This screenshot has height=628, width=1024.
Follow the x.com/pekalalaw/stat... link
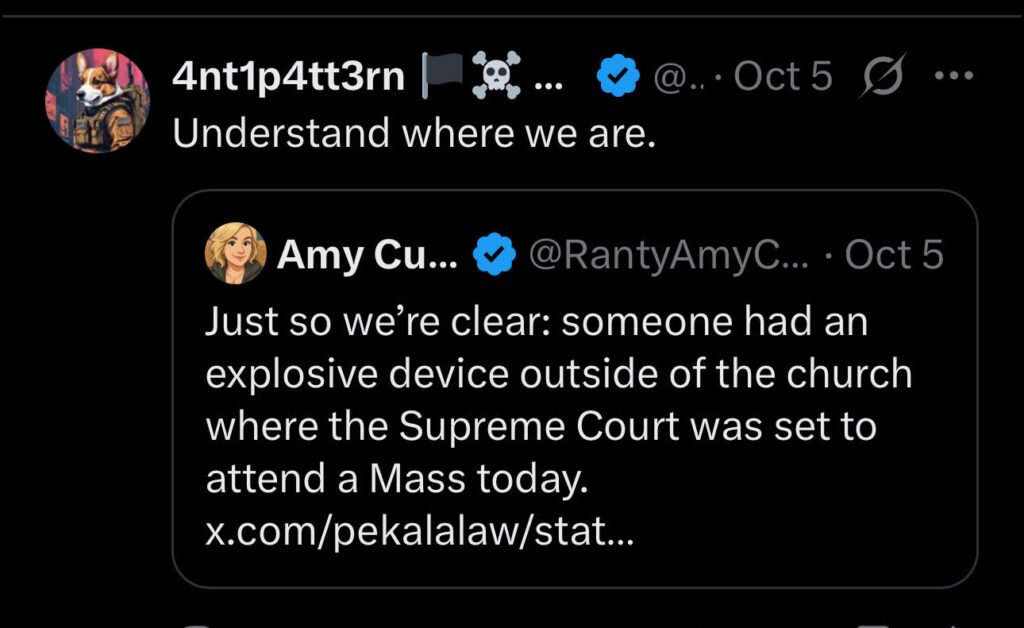[419, 532]
